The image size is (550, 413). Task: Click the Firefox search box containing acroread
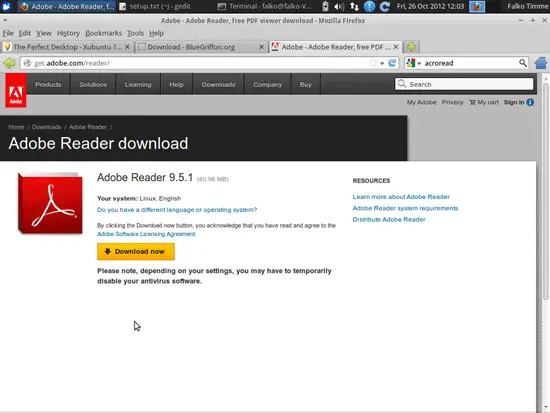point(467,63)
